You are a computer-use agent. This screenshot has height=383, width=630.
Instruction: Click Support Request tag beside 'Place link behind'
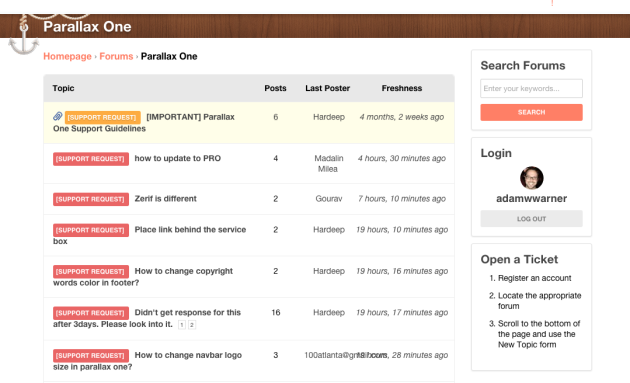click(x=91, y=230)
